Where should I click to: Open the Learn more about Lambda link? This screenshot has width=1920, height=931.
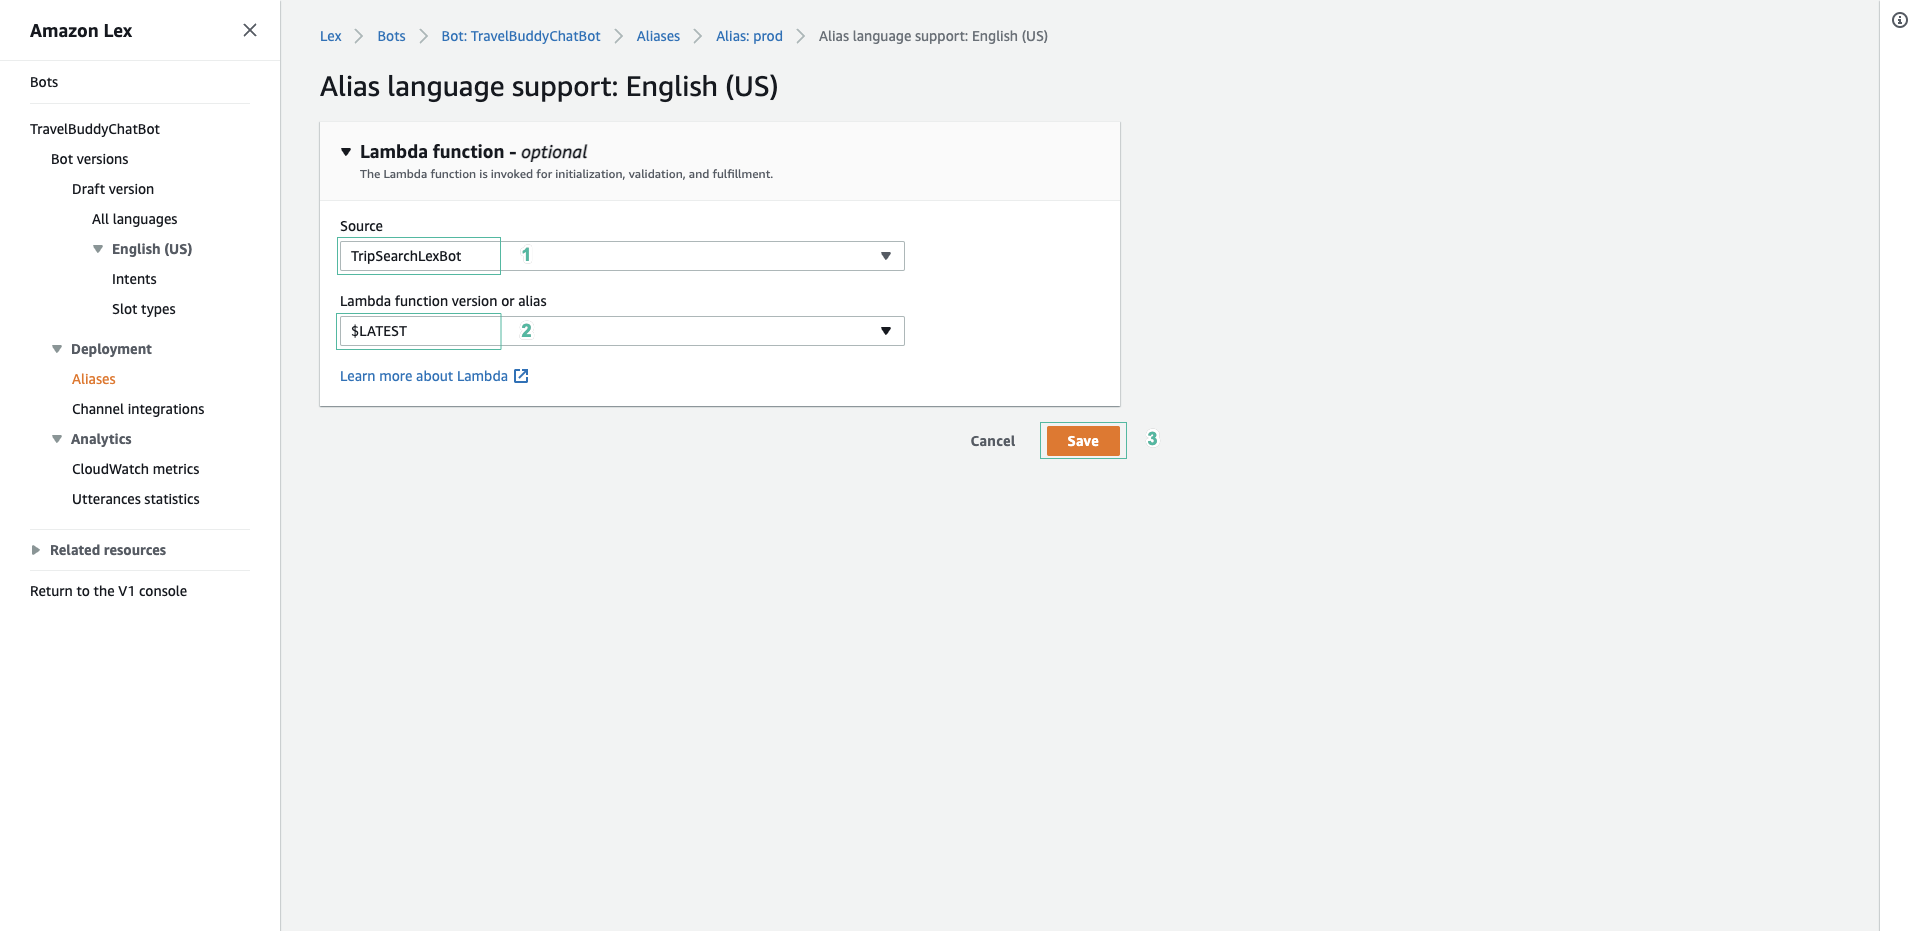(424, 376)
